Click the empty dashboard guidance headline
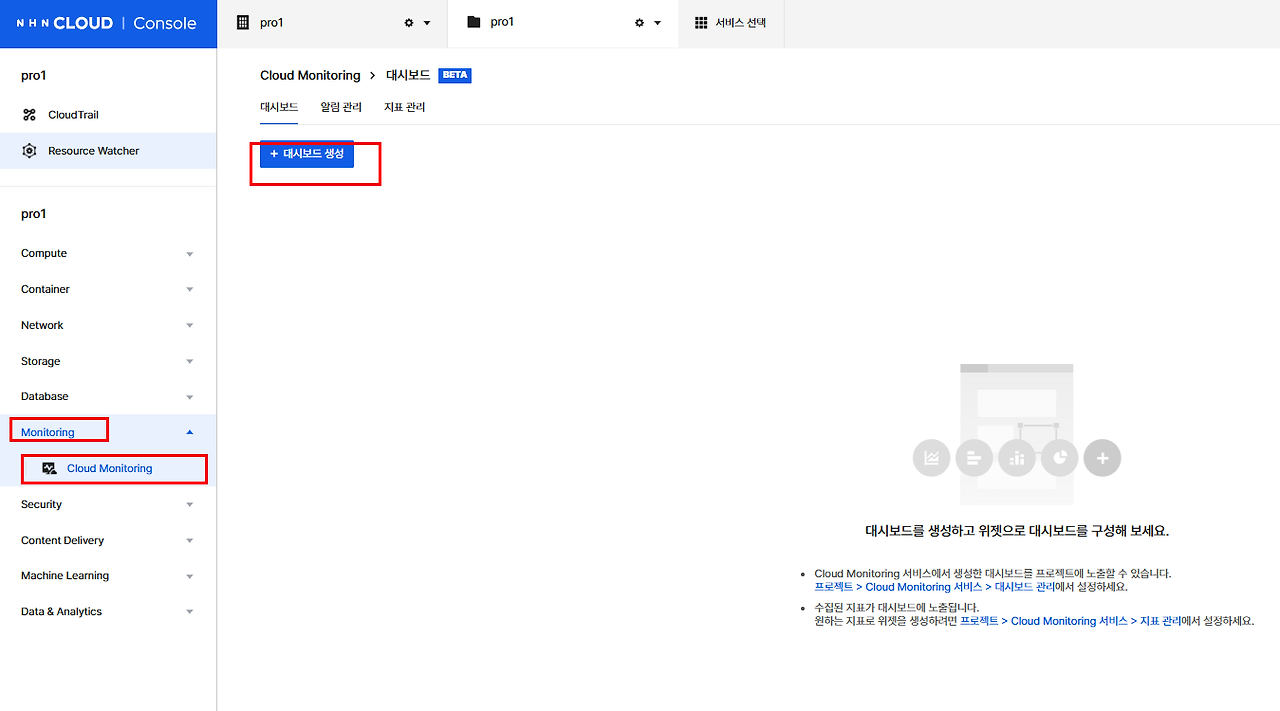This screenshot has height=711, width=1280. tap(1017, 531)
